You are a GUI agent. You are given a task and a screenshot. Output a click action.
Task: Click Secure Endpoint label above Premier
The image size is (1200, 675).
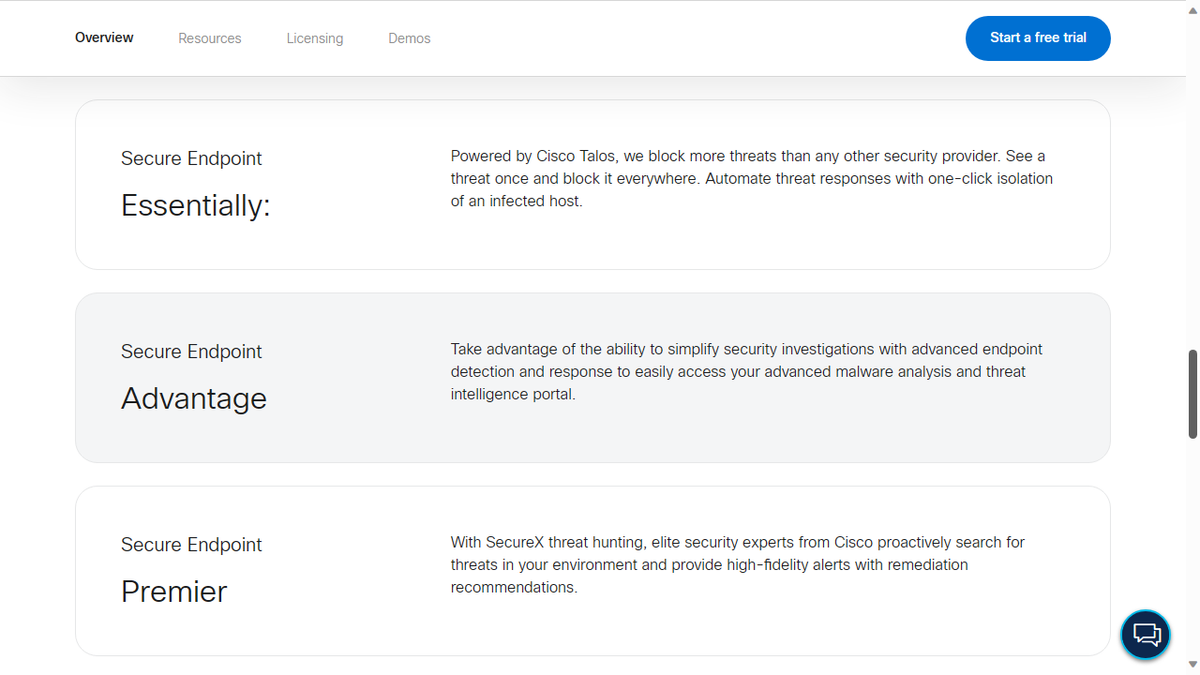191,544
